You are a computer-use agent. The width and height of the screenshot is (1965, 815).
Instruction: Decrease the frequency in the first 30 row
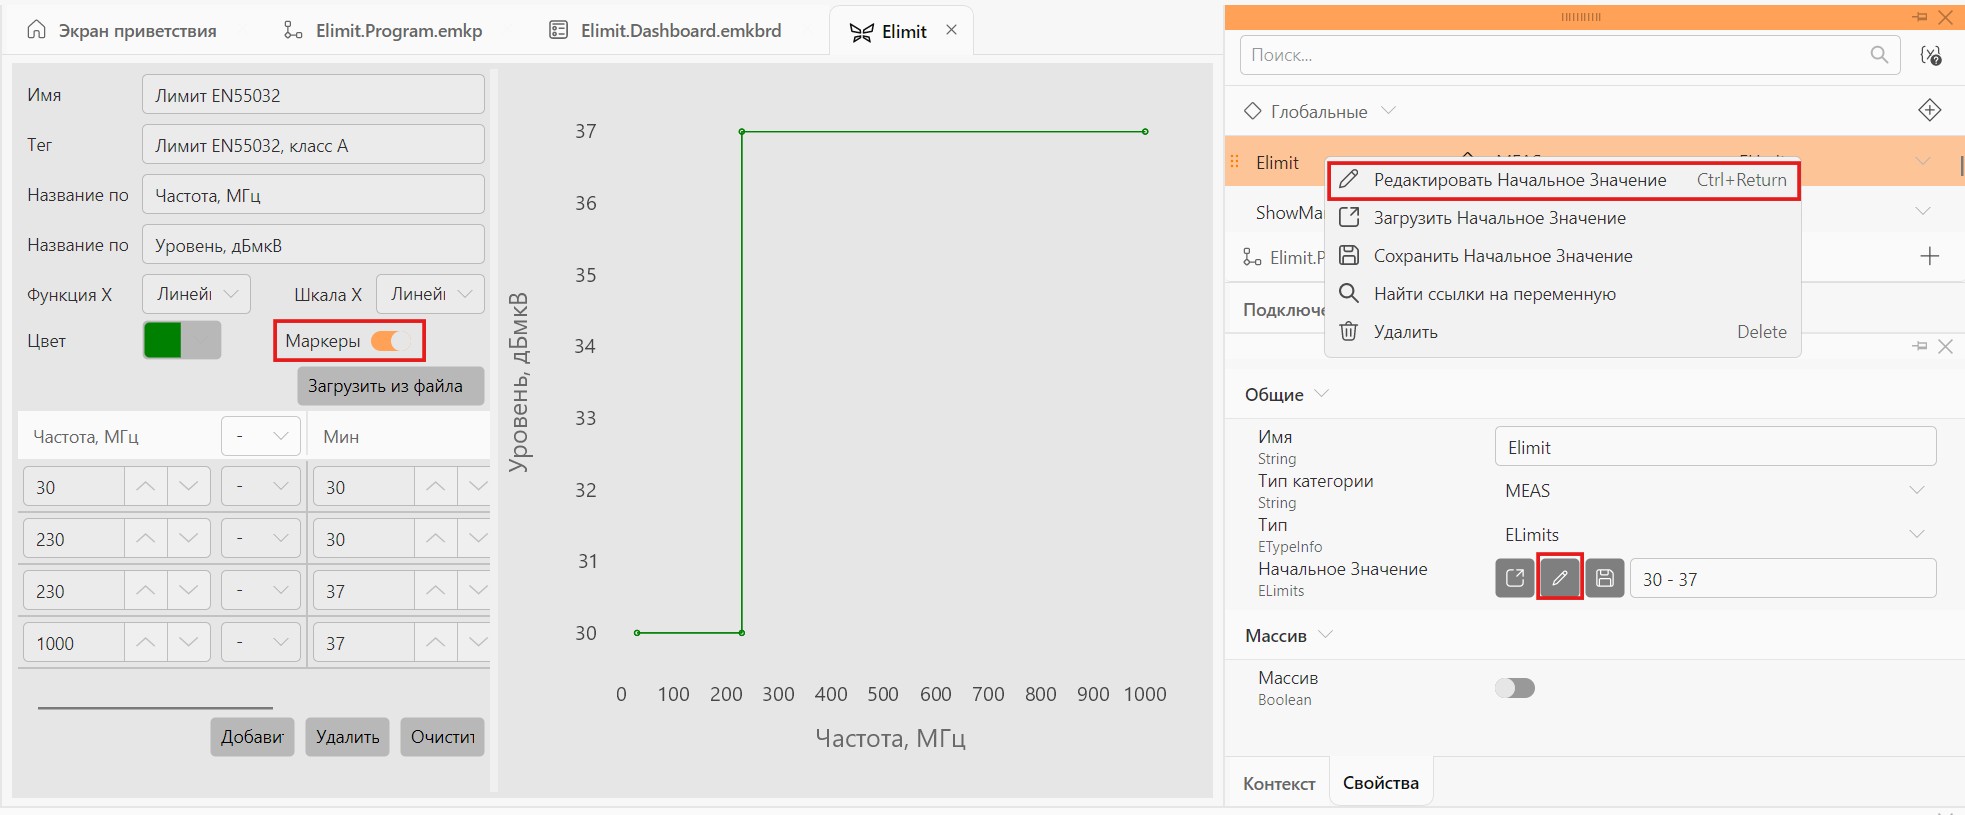(x=189, y=487)
